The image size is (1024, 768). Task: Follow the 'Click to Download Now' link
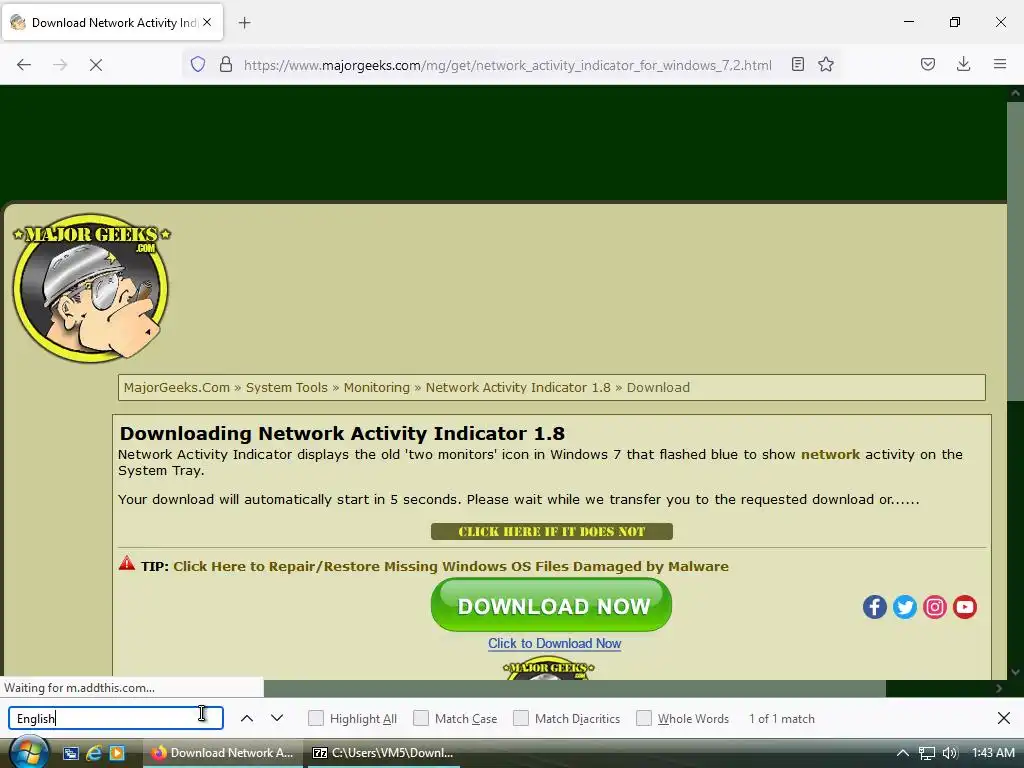coord(554,643)
